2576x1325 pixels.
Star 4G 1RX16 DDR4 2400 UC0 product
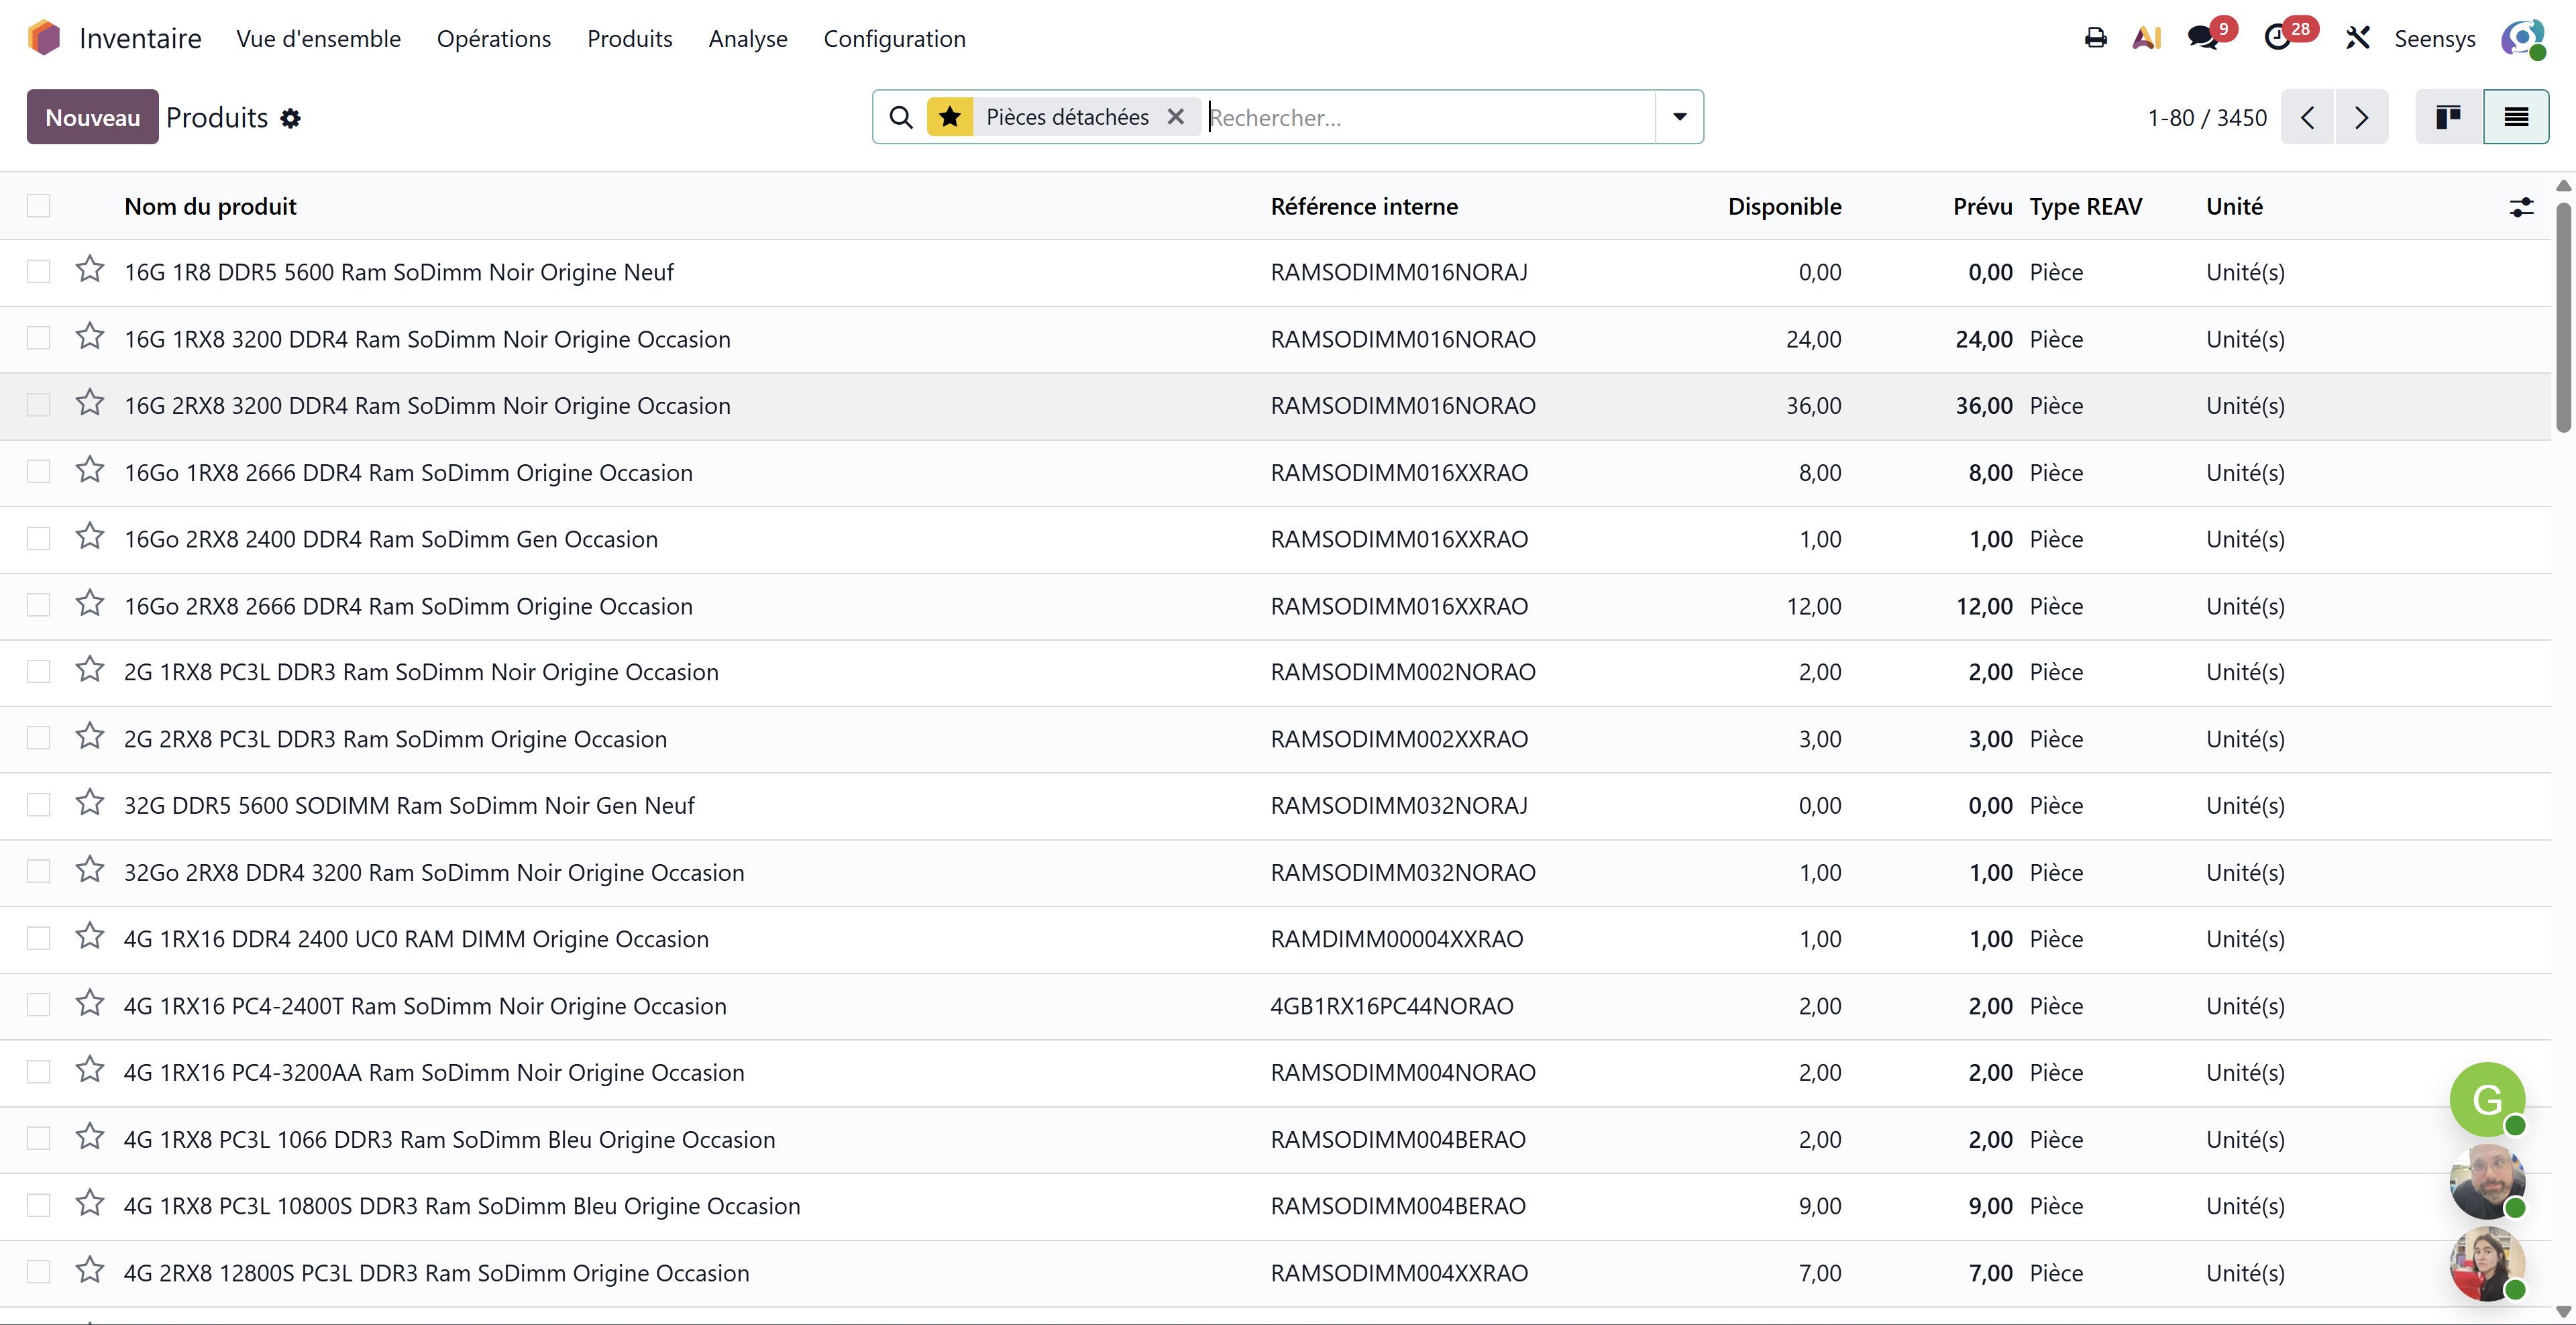[90, 937]
